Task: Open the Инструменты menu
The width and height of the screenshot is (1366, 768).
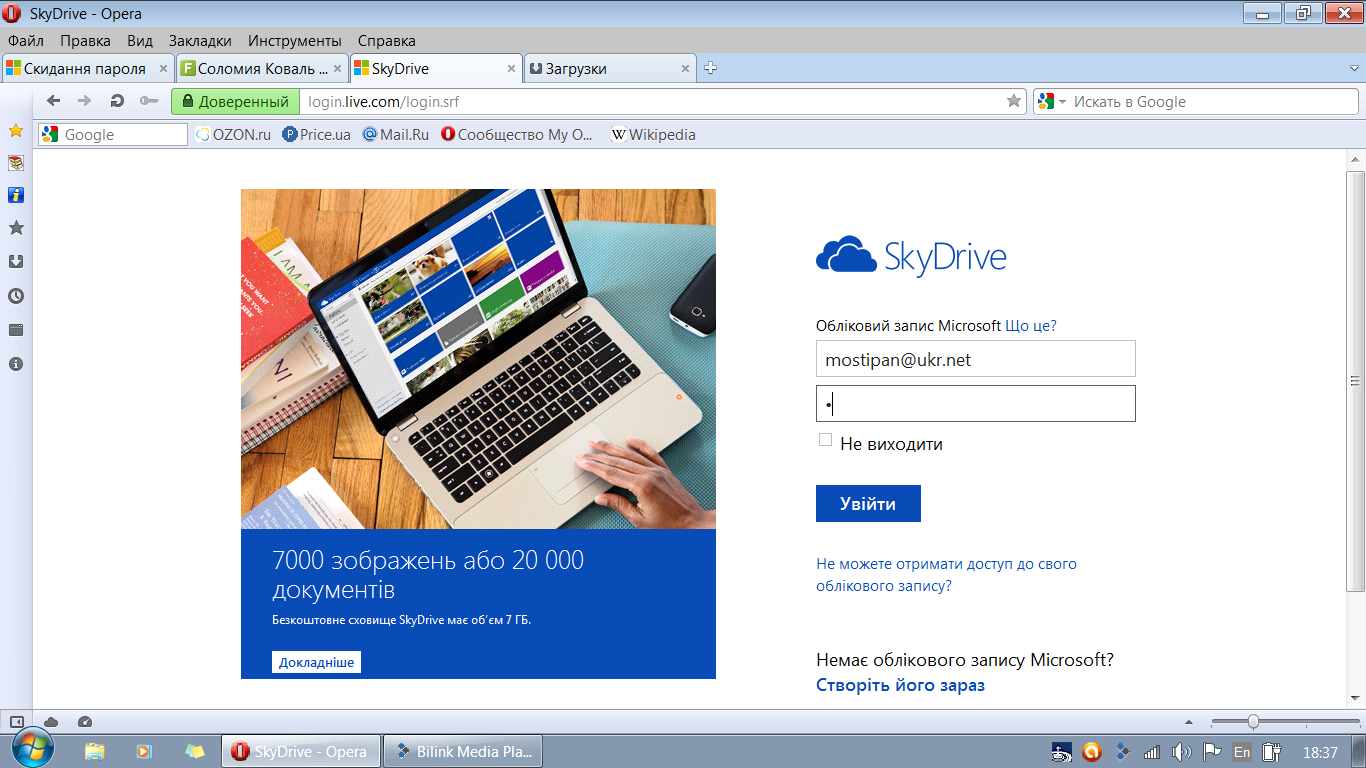Action: [x=295, y=41]
